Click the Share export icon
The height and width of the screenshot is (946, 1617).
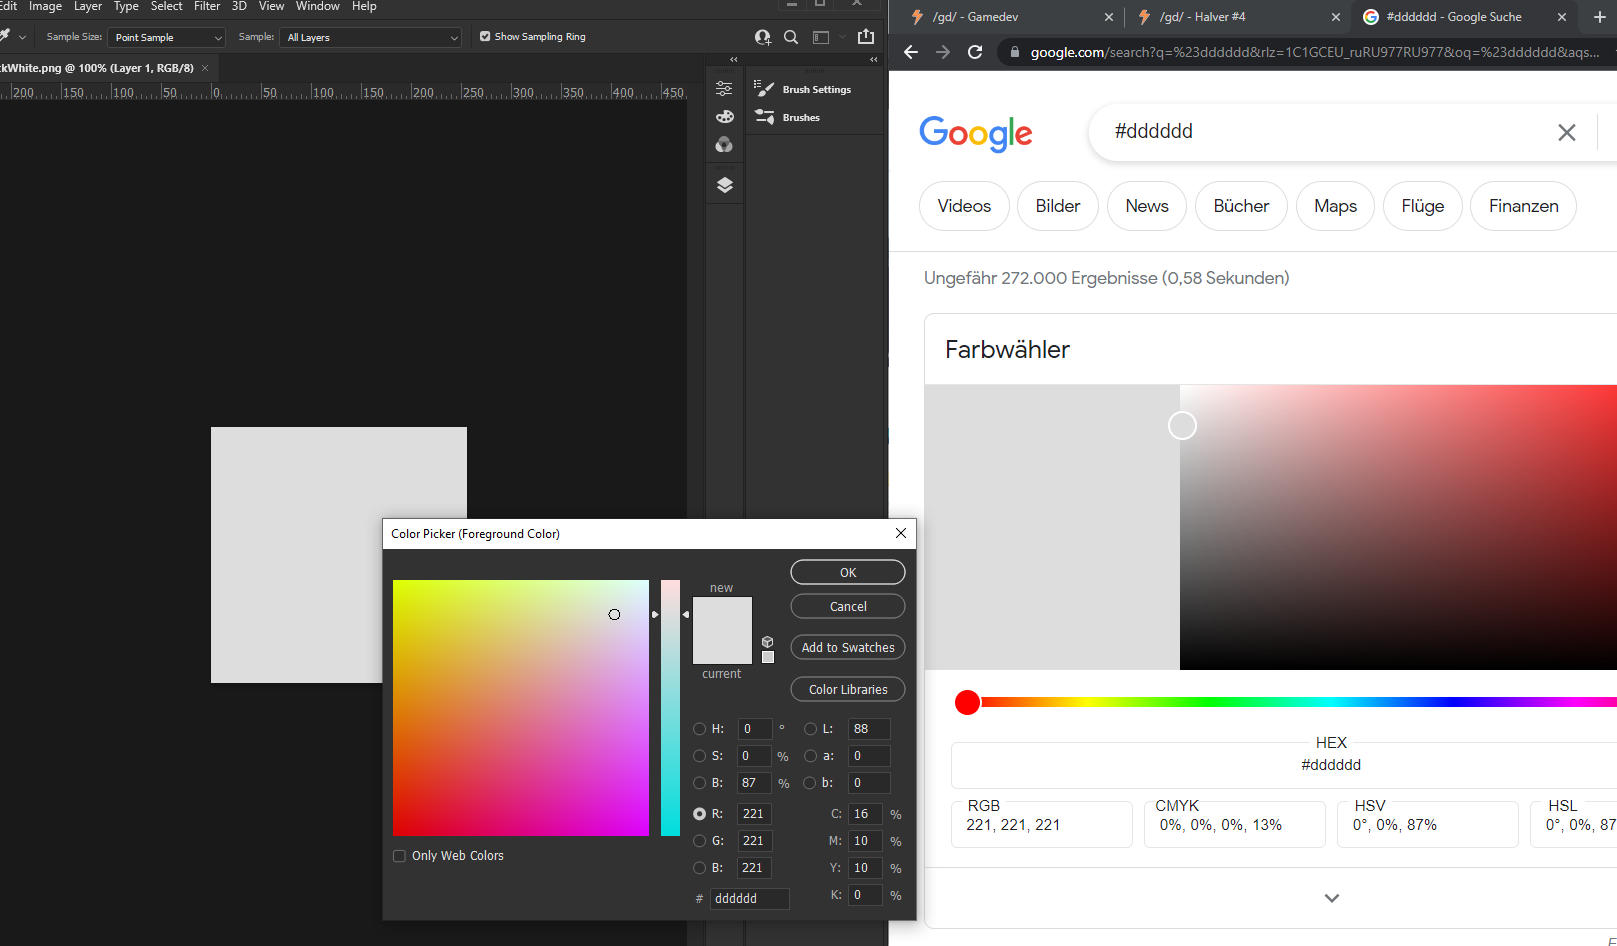pyautogui.click(x=866, y=36)
